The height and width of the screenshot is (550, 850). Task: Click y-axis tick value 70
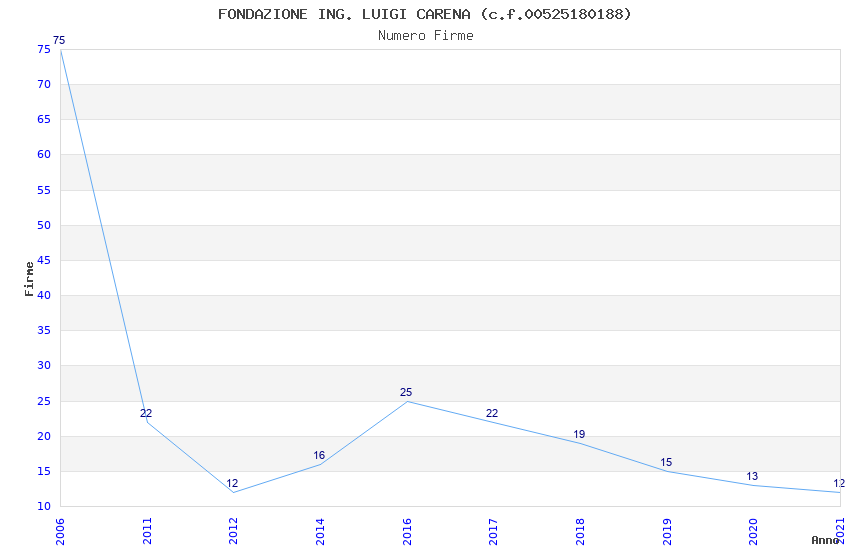click(44, 84)
